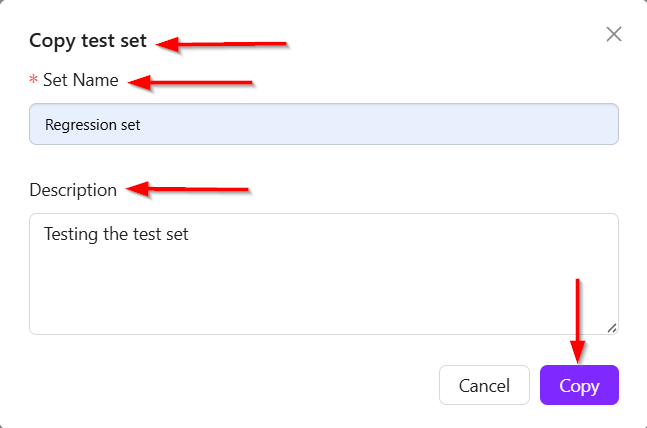Viewport: 647px width, 428px height.
Task: Click inside the Description text area
Action: [324, 274]
